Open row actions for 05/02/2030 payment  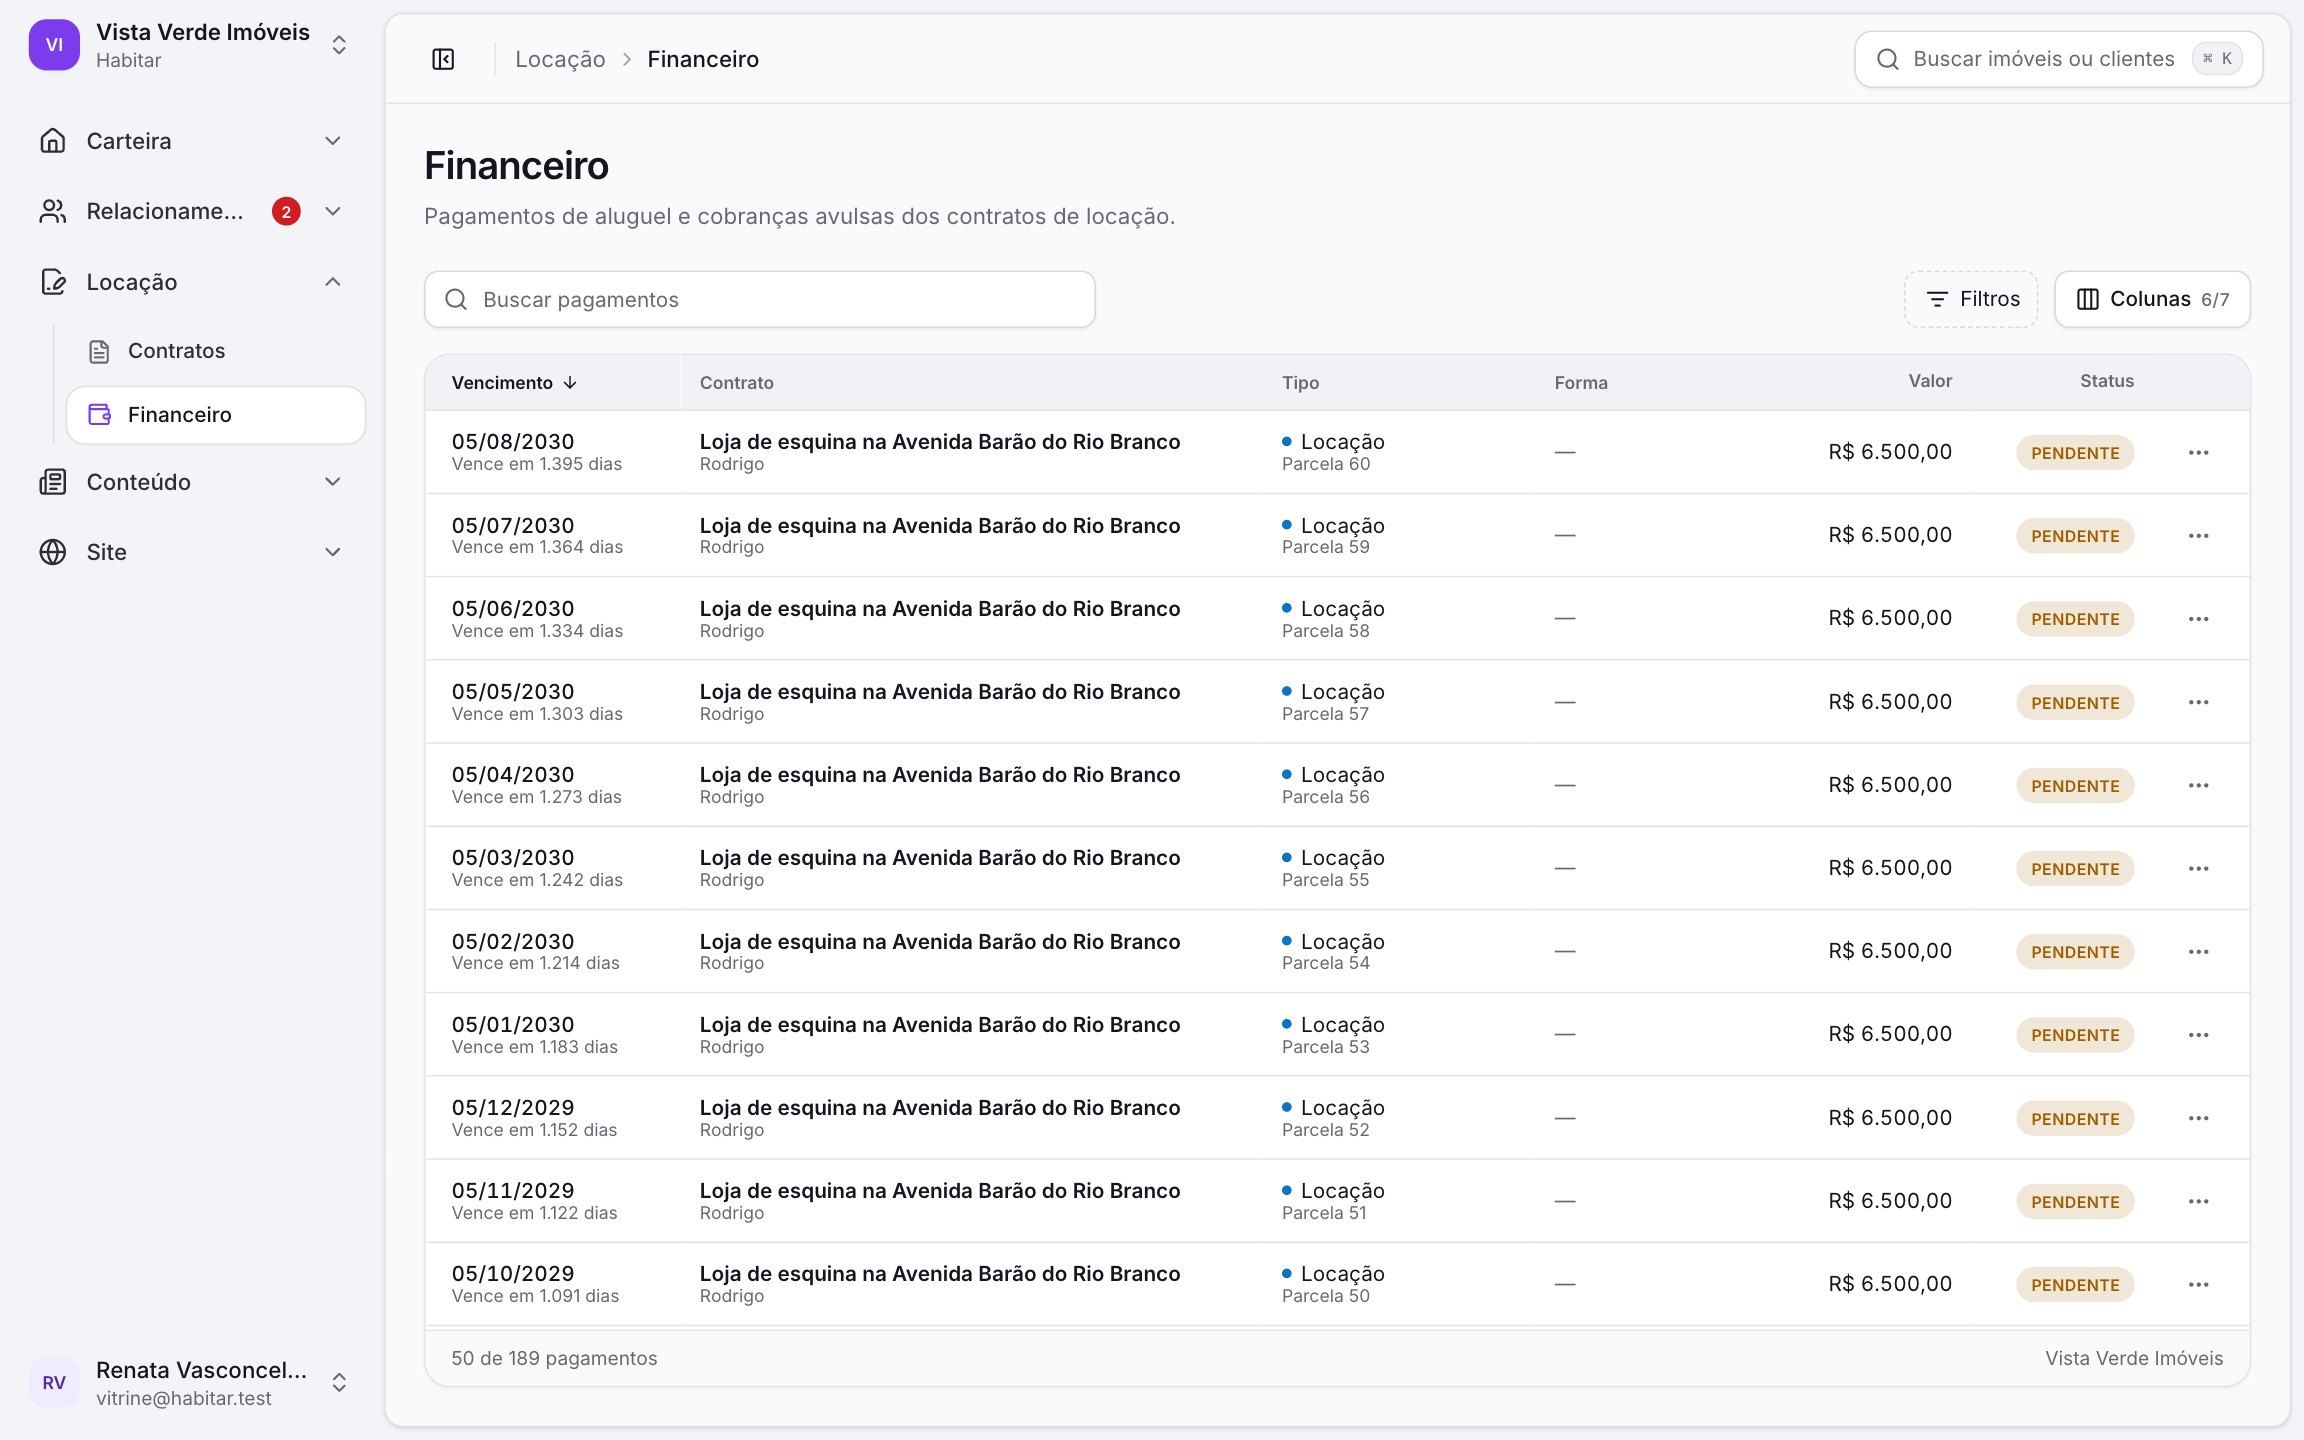[x=2198, y=951]
